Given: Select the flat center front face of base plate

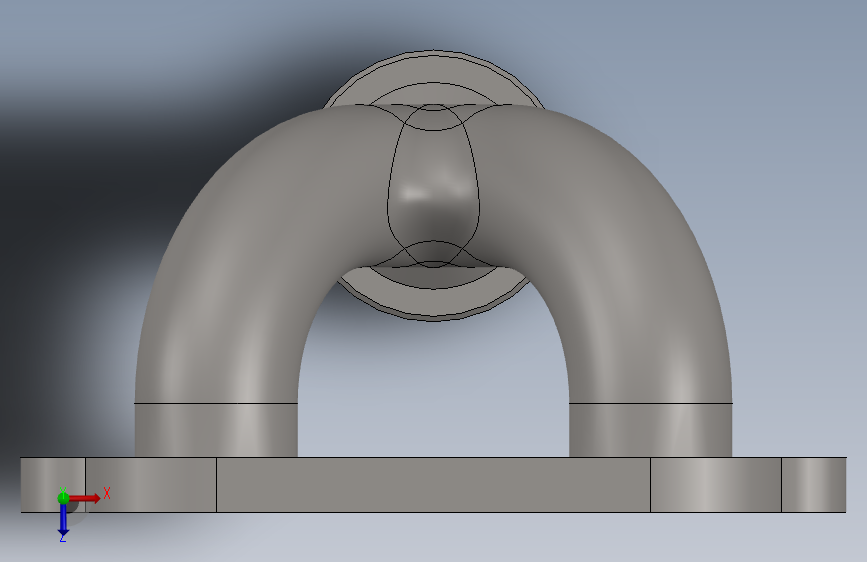Looking at the screenshot, I should (x=433, y=485).
